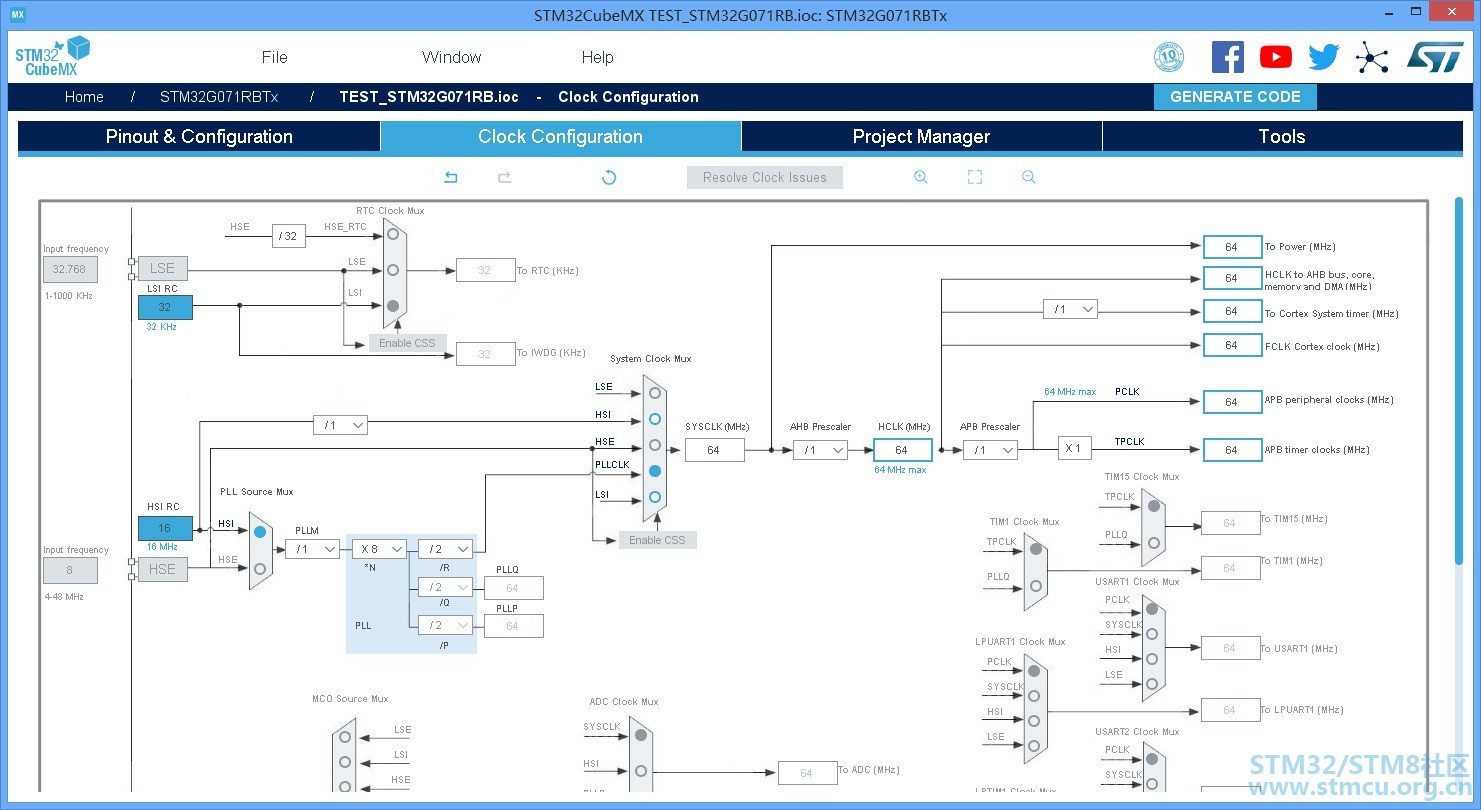1481x810 pixels.
Task: Click the HSI RC value box showing 16
Action: point(165,528)
